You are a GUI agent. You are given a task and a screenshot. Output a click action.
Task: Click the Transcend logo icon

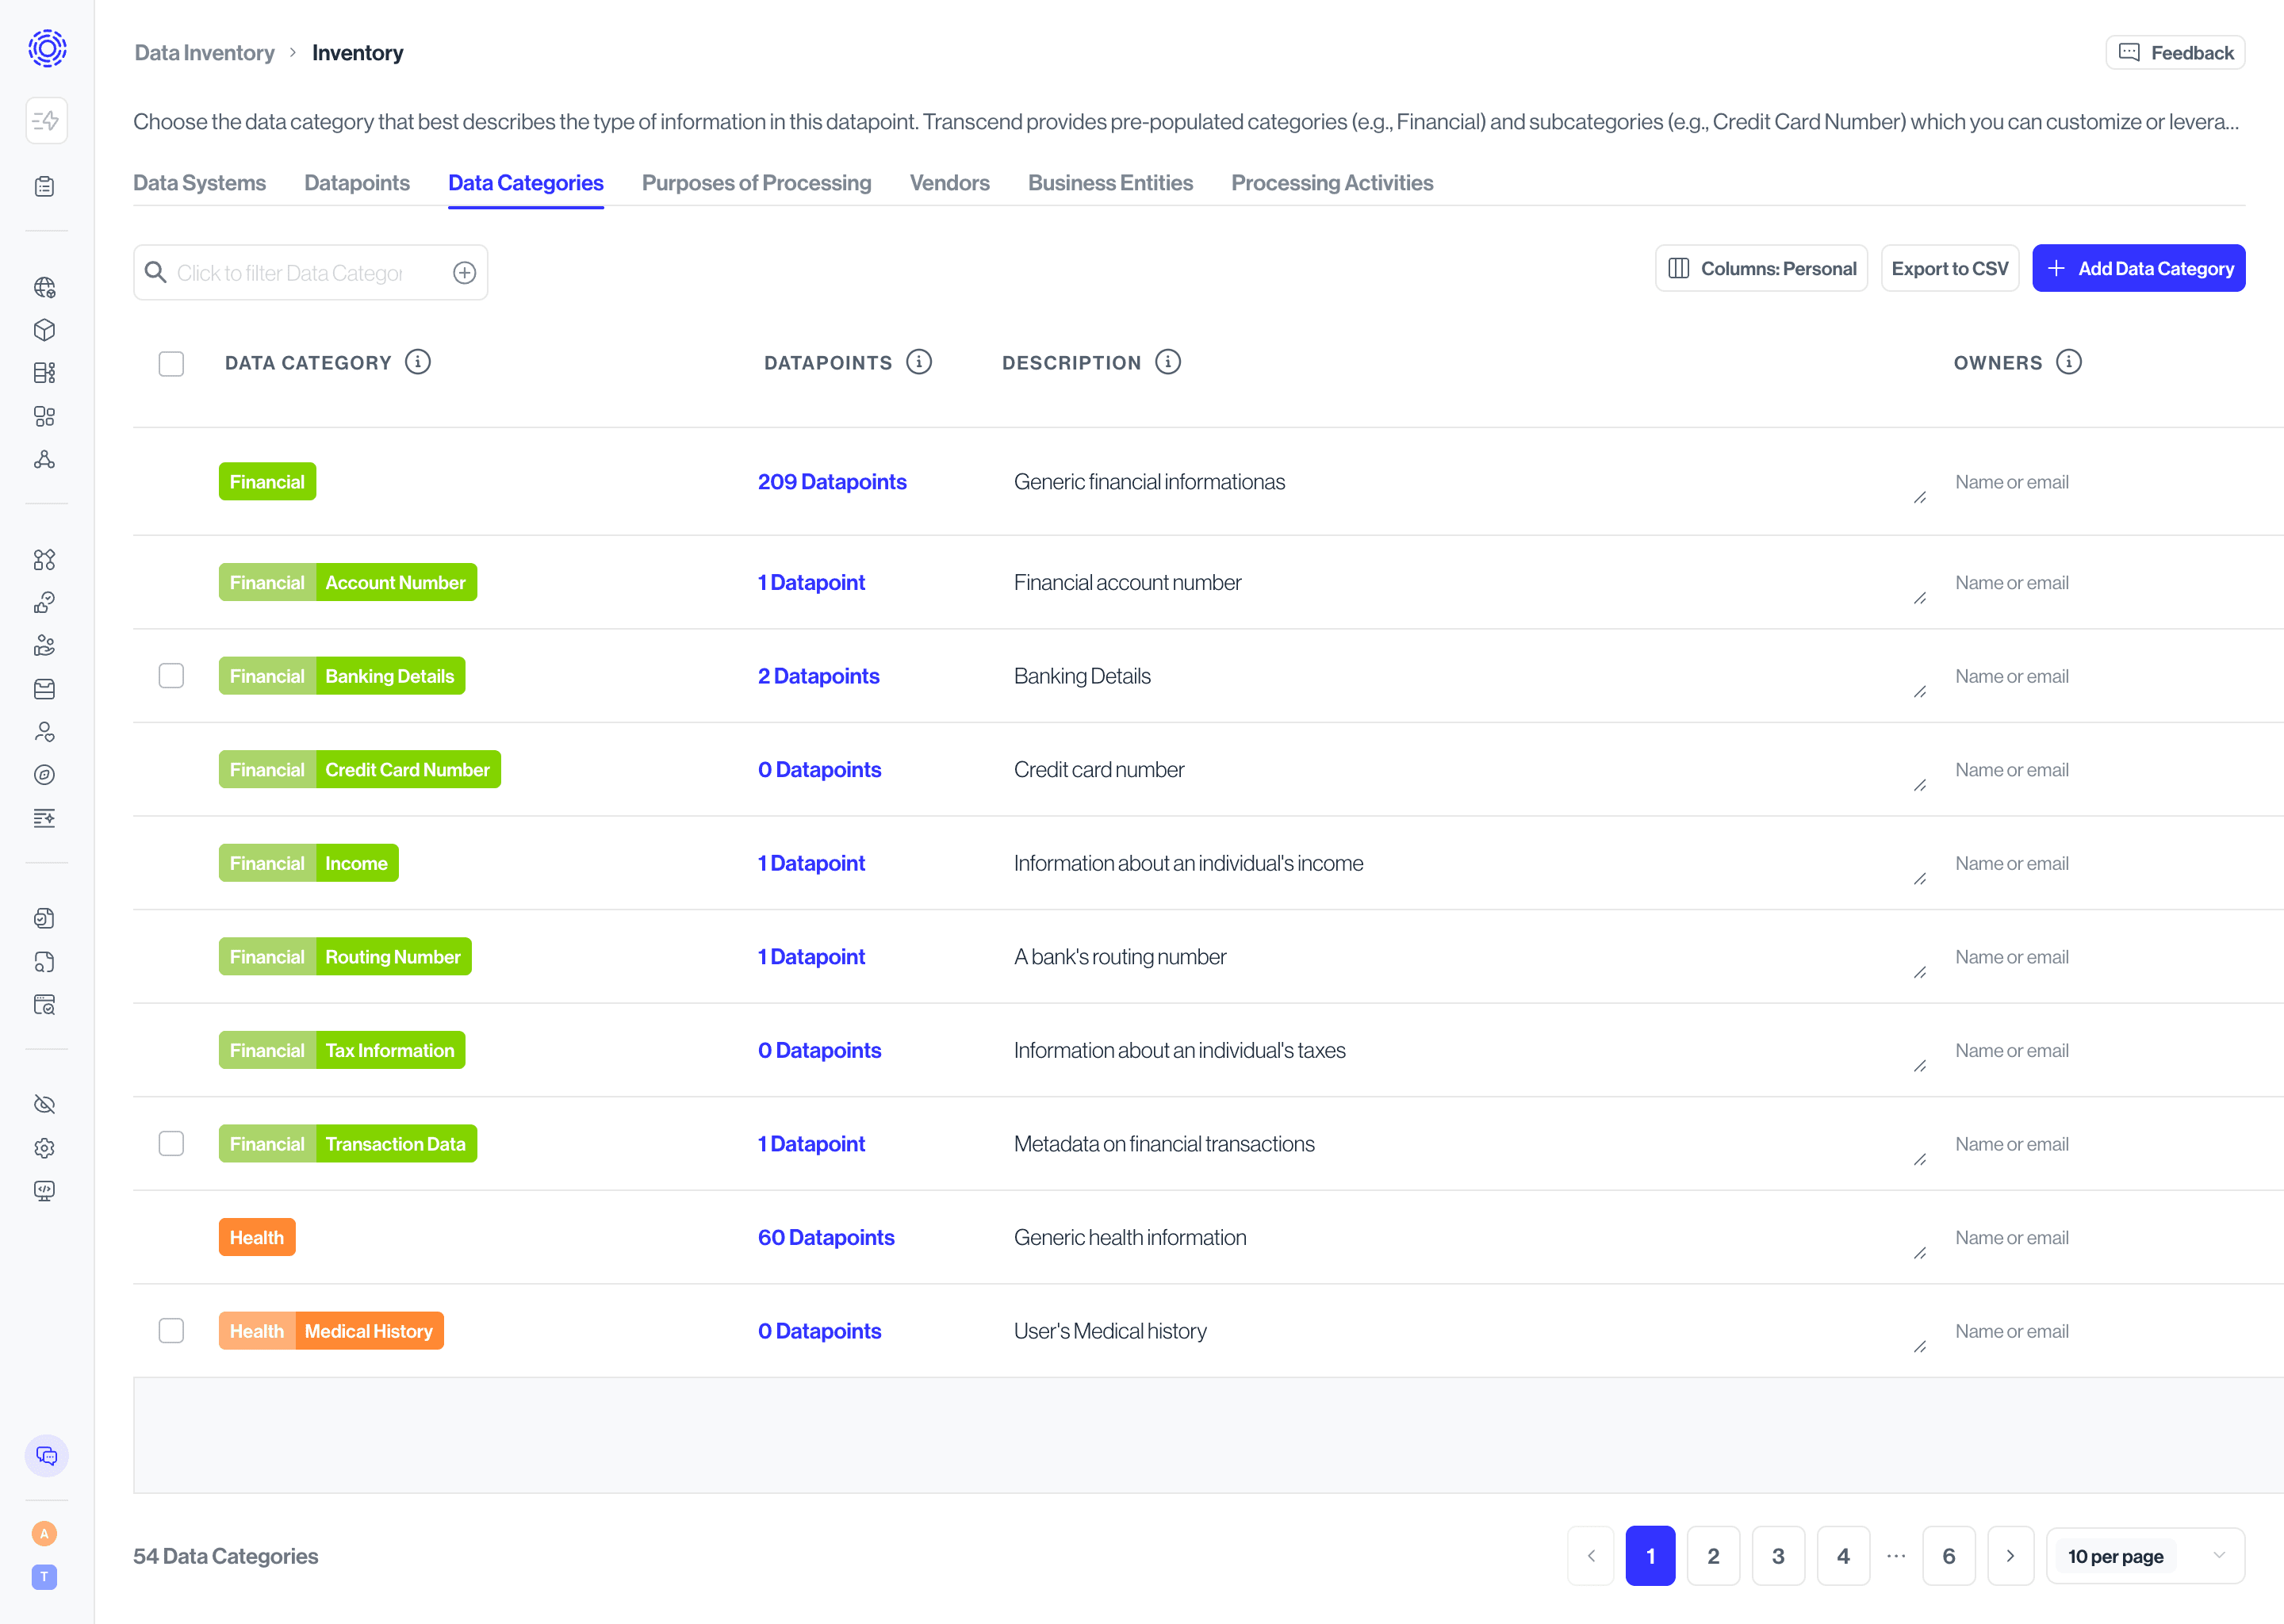tap(46, 48)
